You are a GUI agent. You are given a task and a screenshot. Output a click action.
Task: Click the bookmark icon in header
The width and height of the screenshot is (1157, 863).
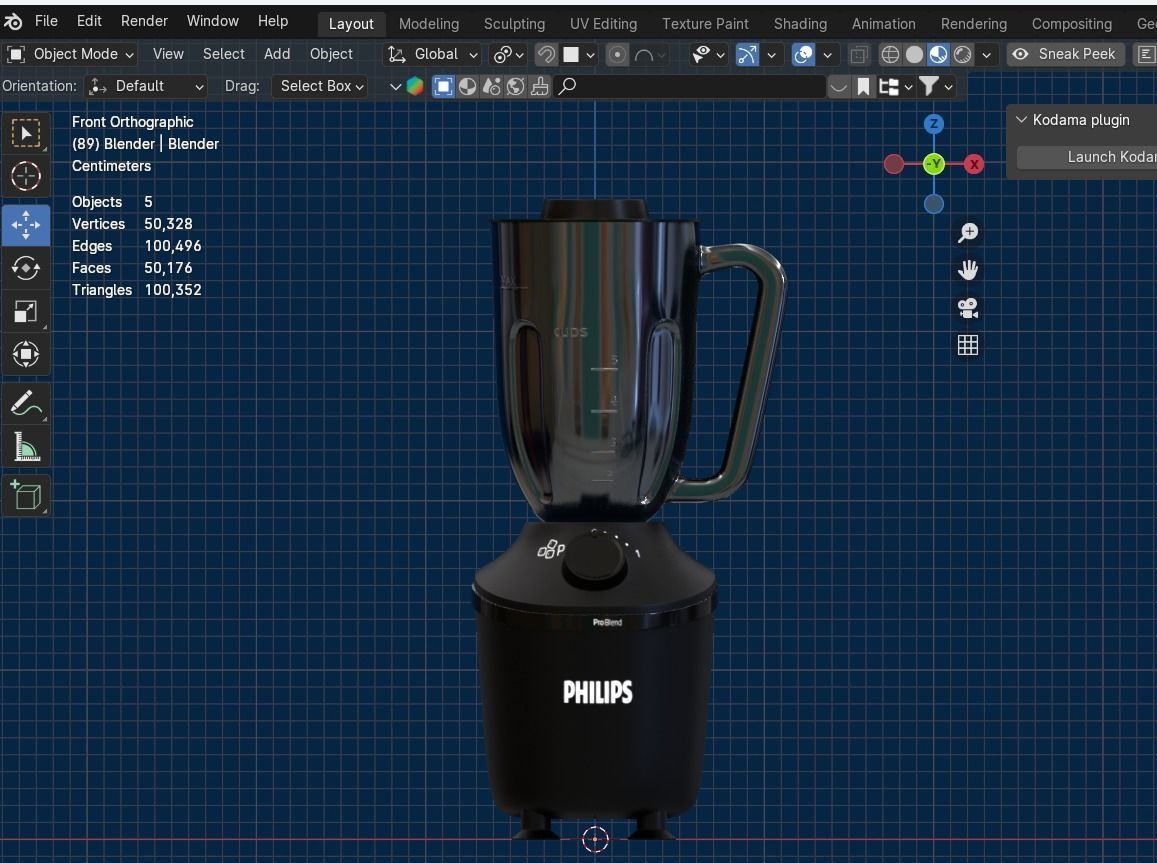tap(863, 87)
